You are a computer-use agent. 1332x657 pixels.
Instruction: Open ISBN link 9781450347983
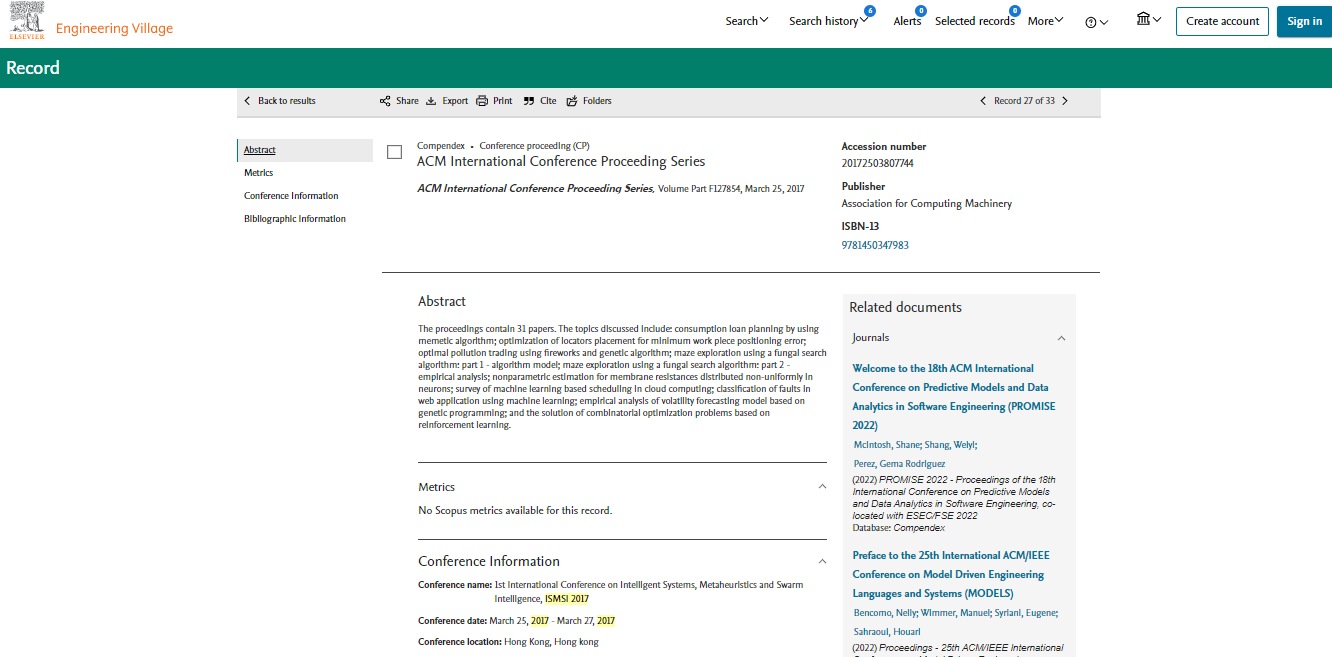(875, 245)
